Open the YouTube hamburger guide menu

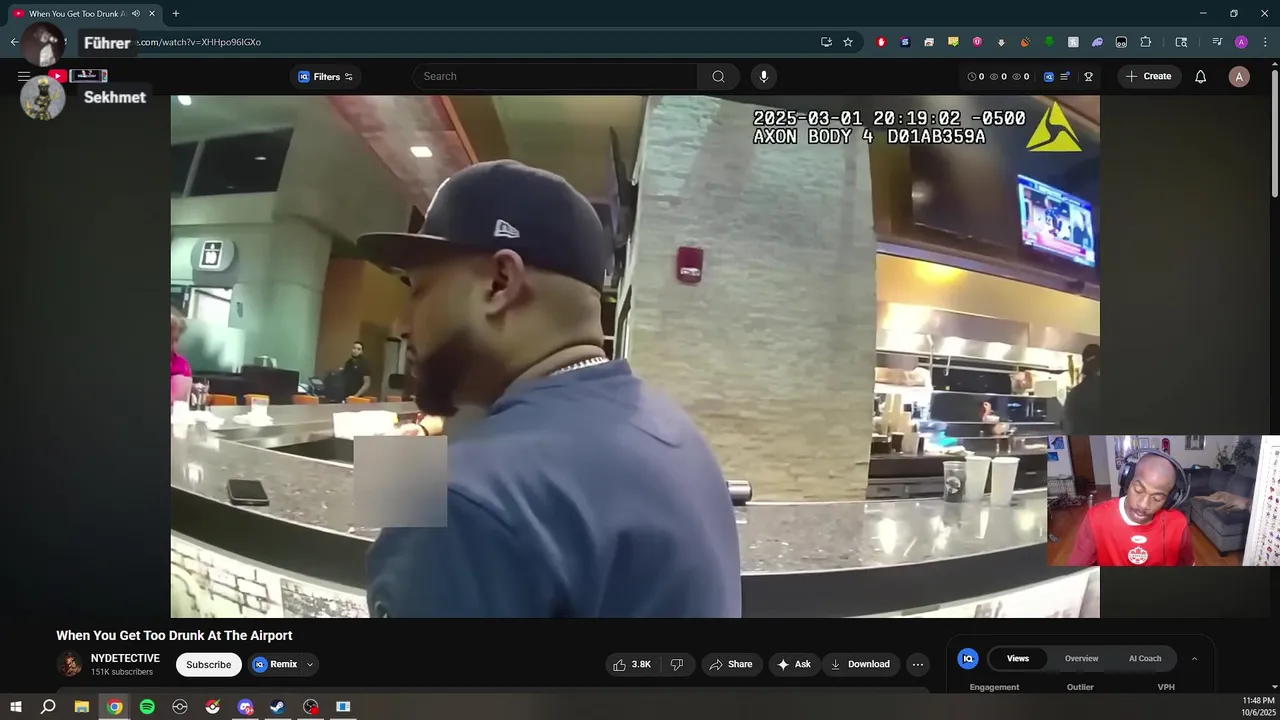pos(24,76)
